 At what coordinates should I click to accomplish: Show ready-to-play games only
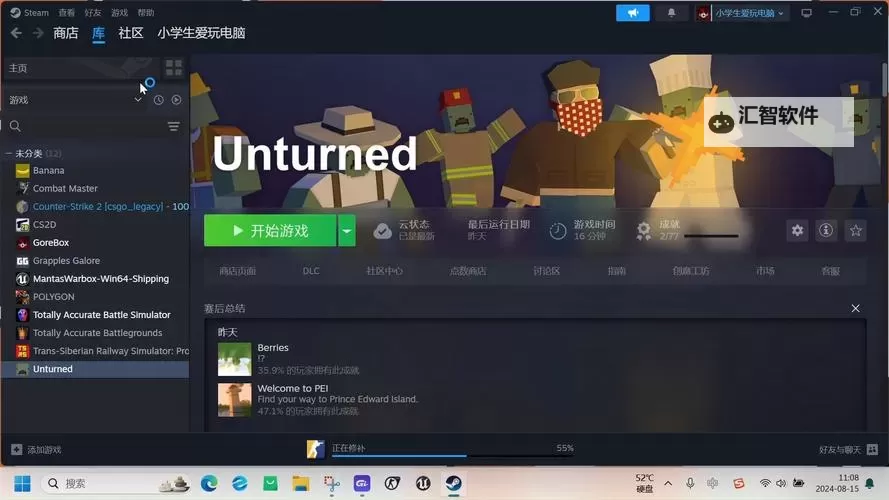click(x=176, y=100)
